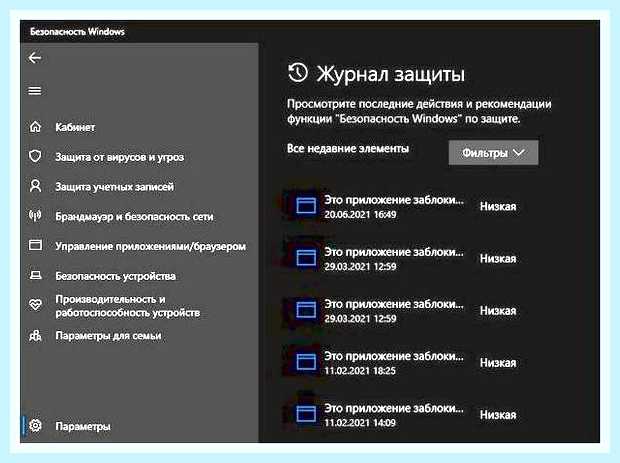
Task: Open the Фильтры dropdown
Action: point(493,153)
